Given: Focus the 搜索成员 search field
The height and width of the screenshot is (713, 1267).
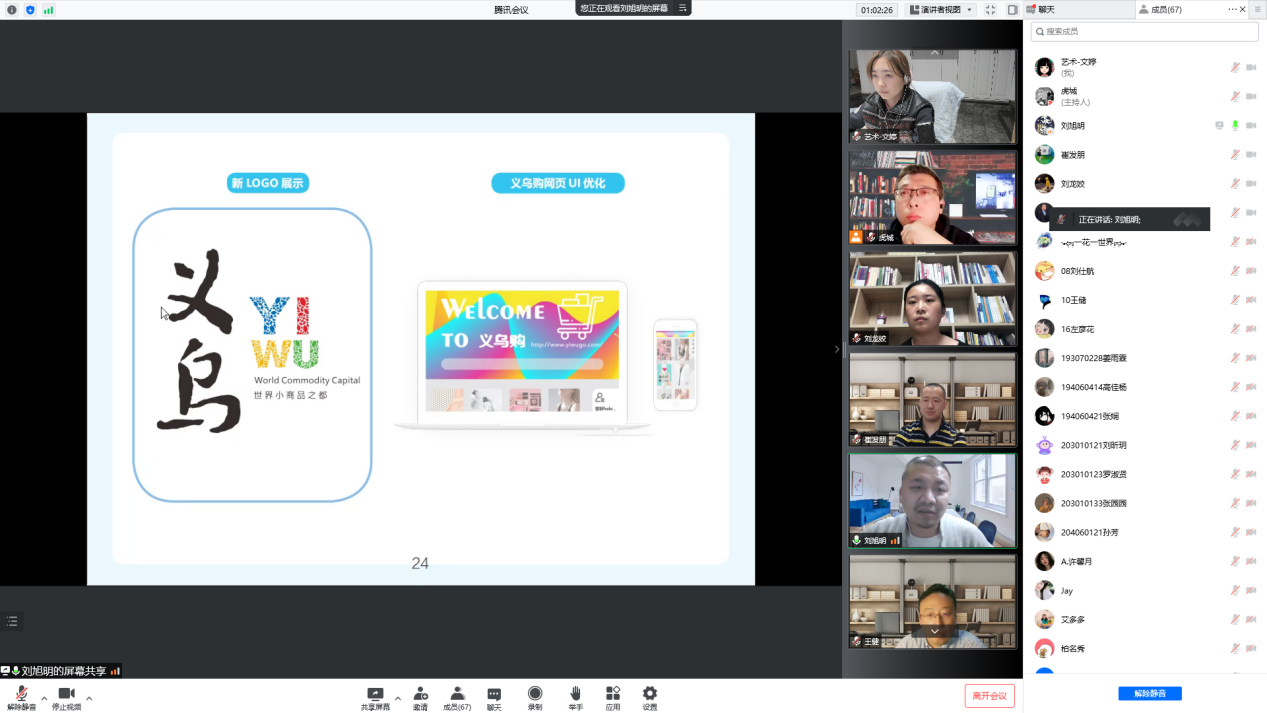Looking at the screenshot, I should [1144, 32].
